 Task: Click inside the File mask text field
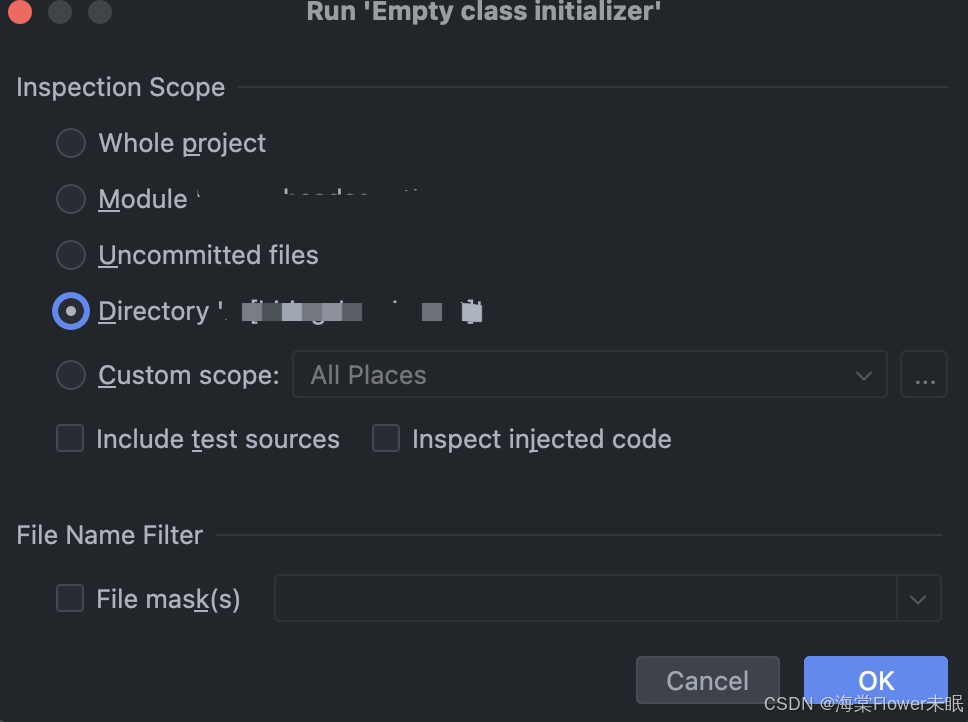click(585, 599)
